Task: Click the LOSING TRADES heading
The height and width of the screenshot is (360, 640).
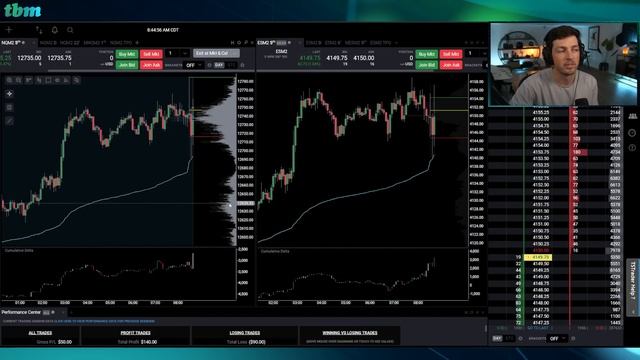Action: coord(245,333)
